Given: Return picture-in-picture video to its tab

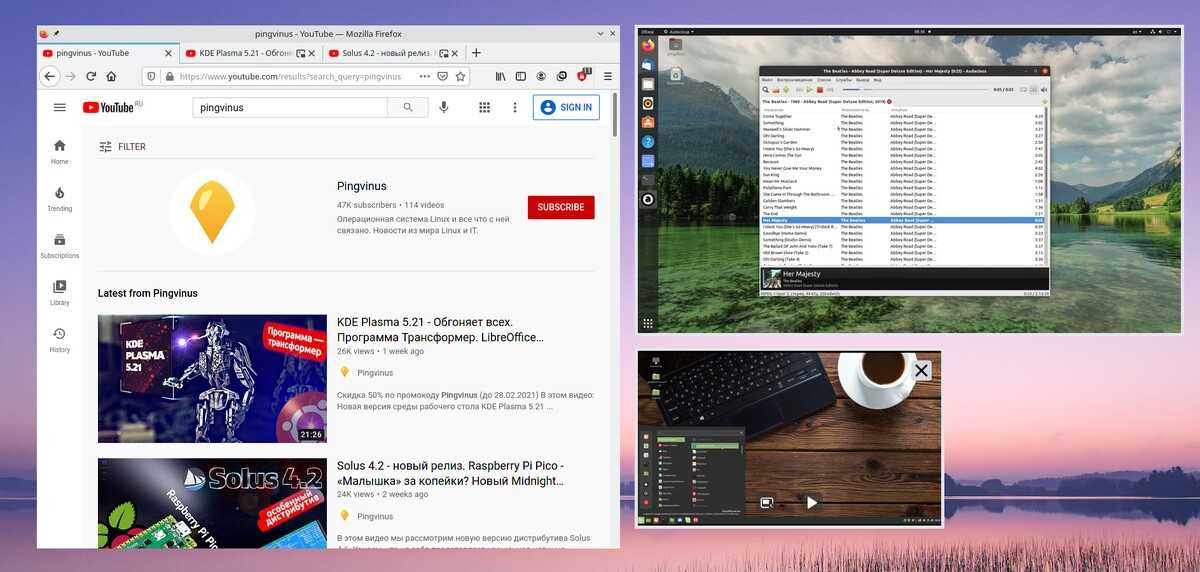Looking at the screenshot, I should [767, 502].
